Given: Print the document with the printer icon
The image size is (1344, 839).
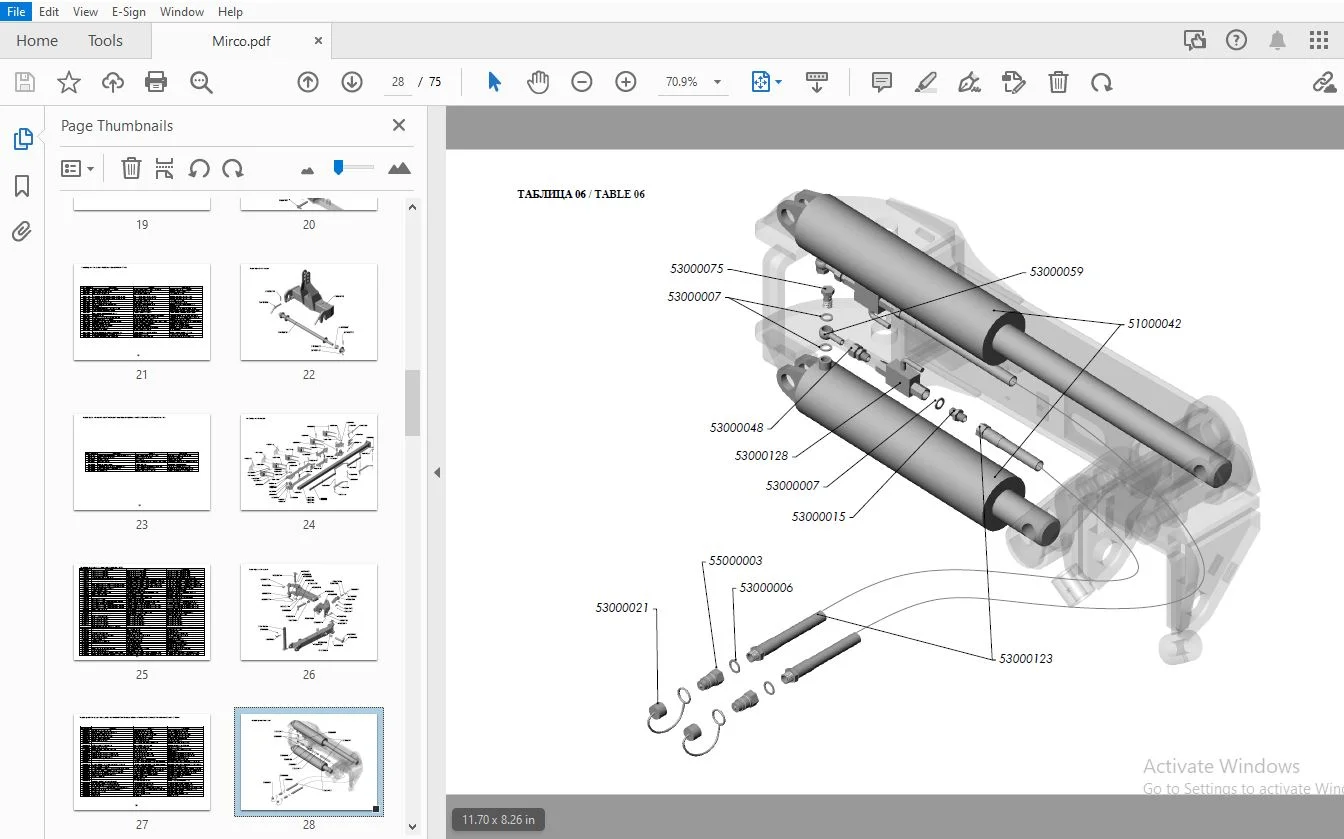Looking at the screenshot, I should pyautogui.click(x=156, y=82).
